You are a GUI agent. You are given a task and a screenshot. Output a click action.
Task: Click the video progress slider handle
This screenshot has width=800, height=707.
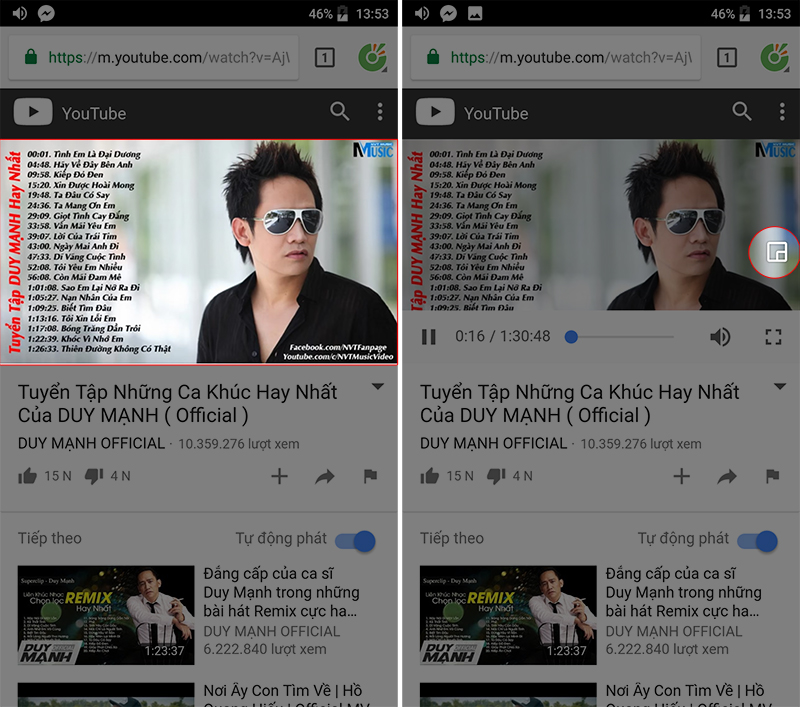(571, 337)
